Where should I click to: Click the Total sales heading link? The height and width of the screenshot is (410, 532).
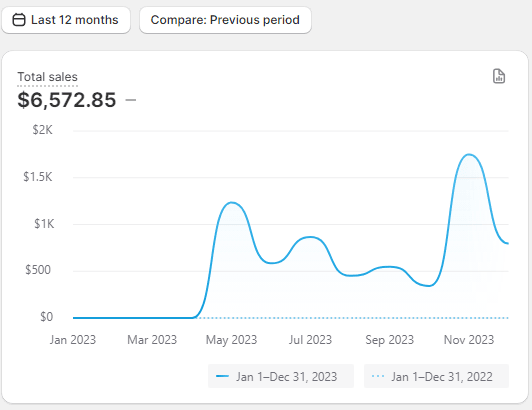48,77
